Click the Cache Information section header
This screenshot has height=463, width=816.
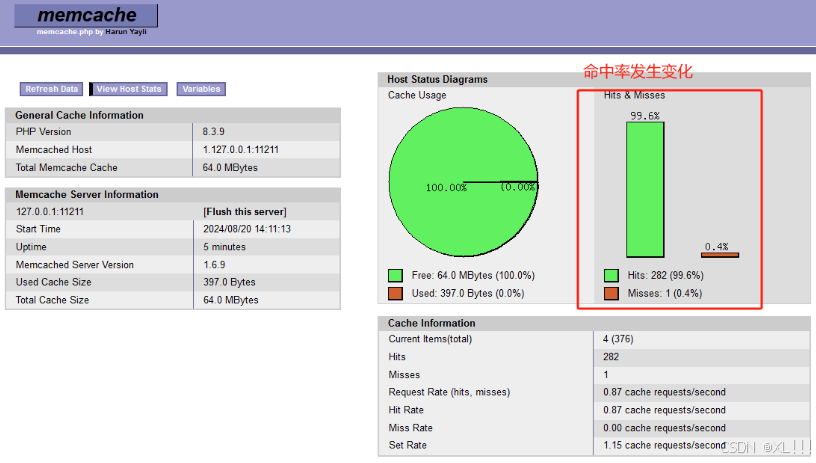click(x=431, y=323)
